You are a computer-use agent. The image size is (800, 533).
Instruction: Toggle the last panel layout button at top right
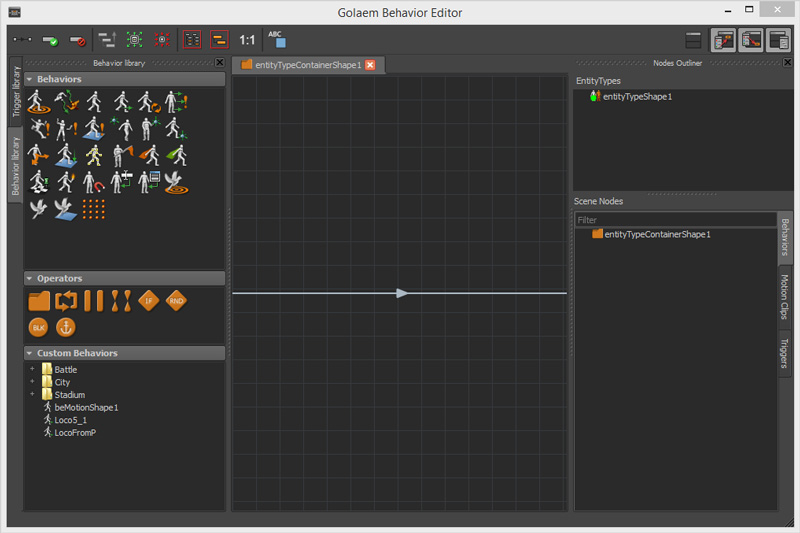click(x=779, y=40)
